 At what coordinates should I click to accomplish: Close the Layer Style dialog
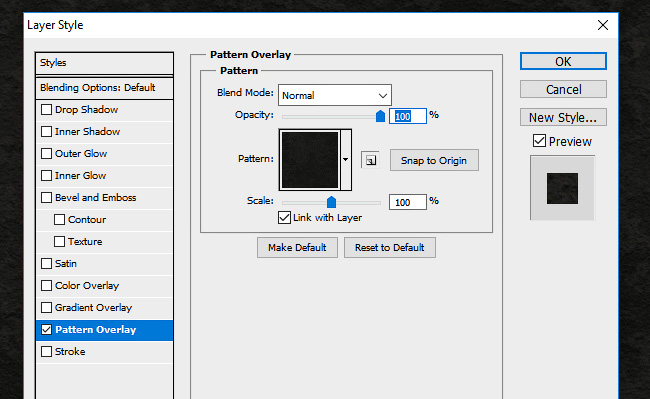tap(603, 25)
